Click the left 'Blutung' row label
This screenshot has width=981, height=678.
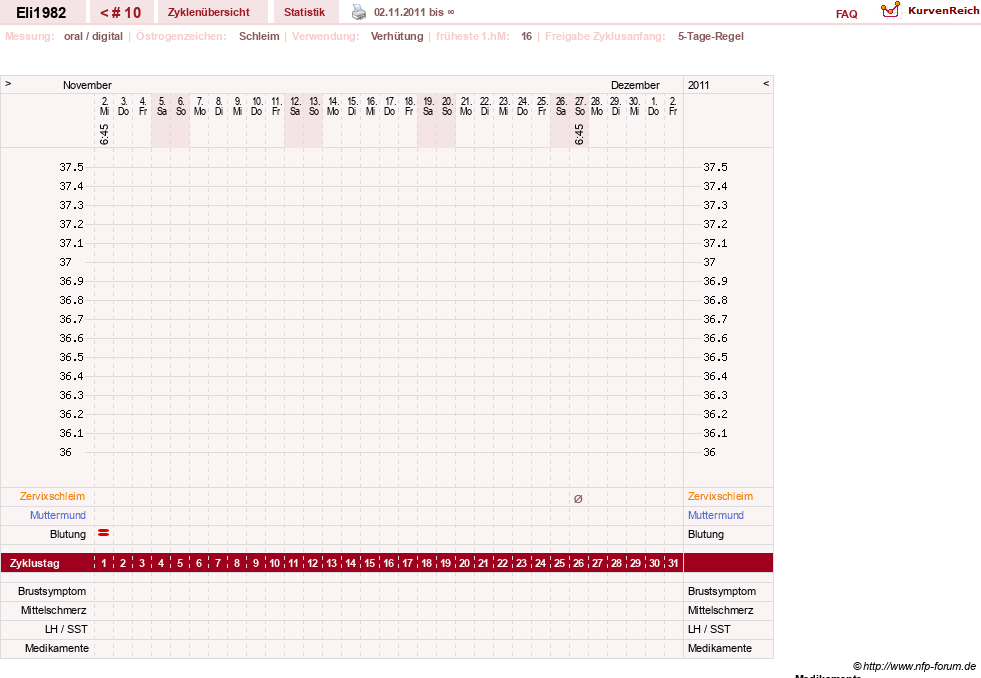[68, 534]
